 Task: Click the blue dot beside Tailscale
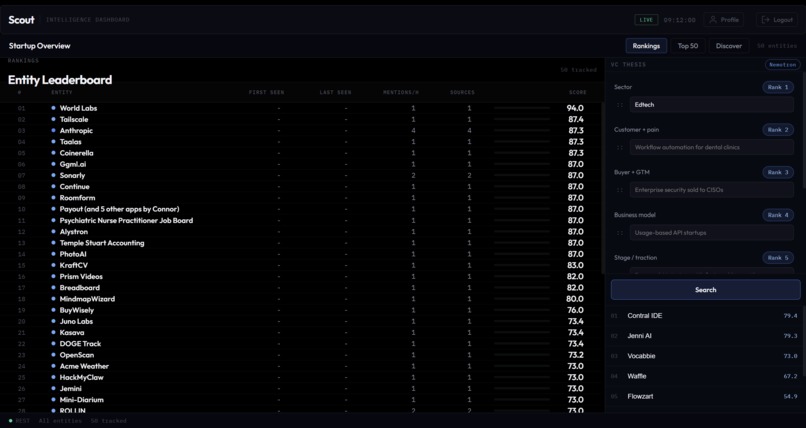click(x=53, y=119)
